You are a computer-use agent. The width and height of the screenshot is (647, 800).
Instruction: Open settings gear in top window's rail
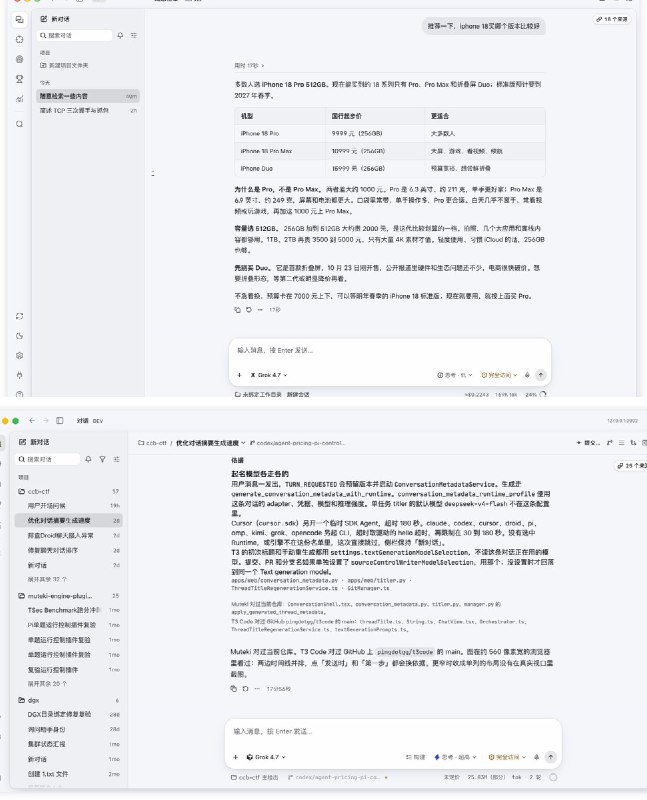click(x=19, y=356)
